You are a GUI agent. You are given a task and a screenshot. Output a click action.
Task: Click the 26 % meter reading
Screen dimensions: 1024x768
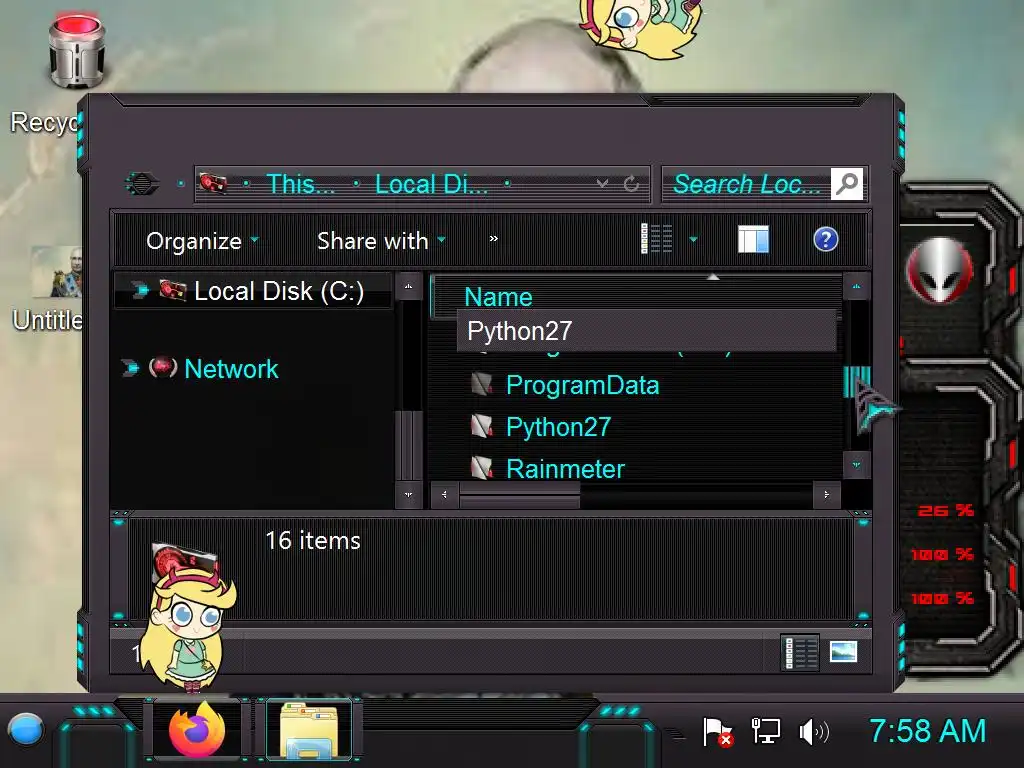tap(946, 510)
